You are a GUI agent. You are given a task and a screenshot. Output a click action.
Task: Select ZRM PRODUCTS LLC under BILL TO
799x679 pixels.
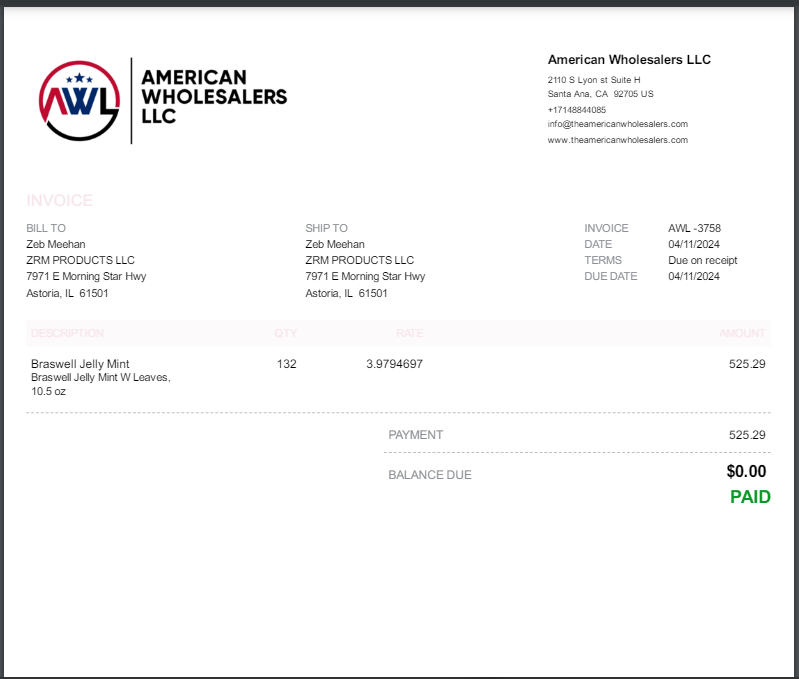[x=81, y=260]
